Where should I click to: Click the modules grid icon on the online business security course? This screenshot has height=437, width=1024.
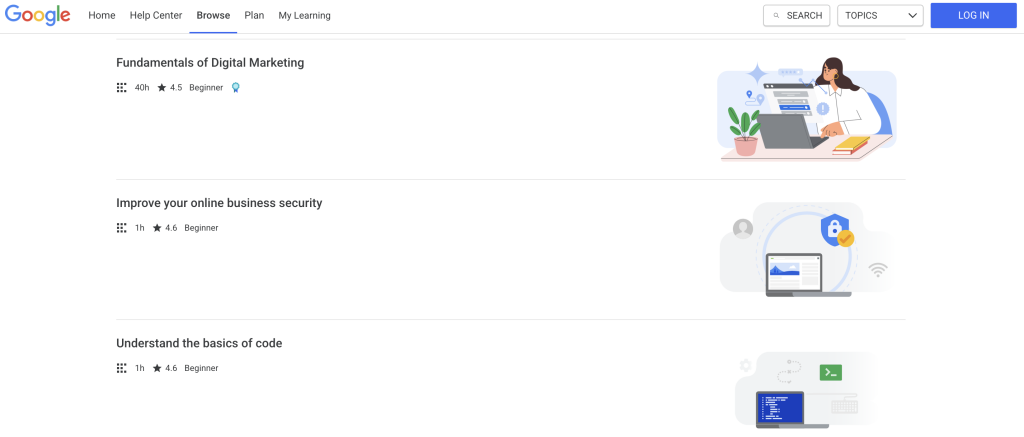coord(121,228)
